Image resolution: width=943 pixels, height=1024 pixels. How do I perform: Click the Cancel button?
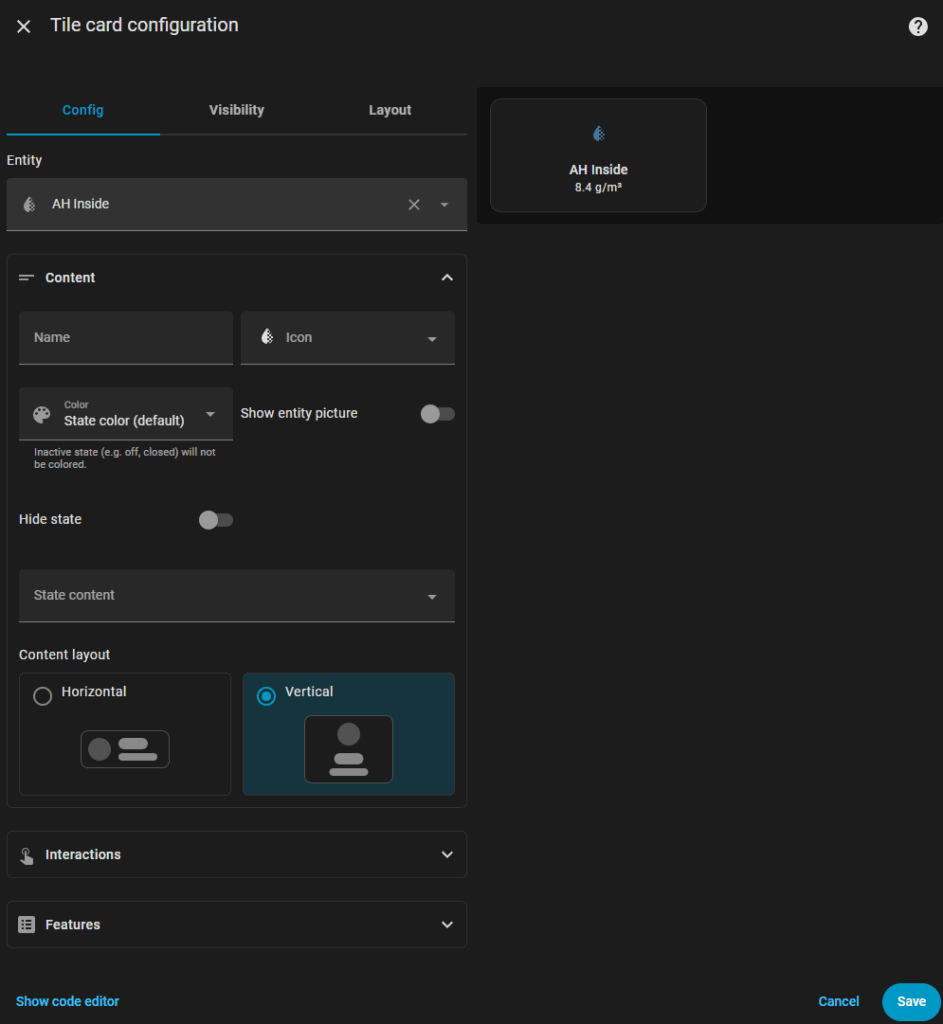[x=839, y=1001]
